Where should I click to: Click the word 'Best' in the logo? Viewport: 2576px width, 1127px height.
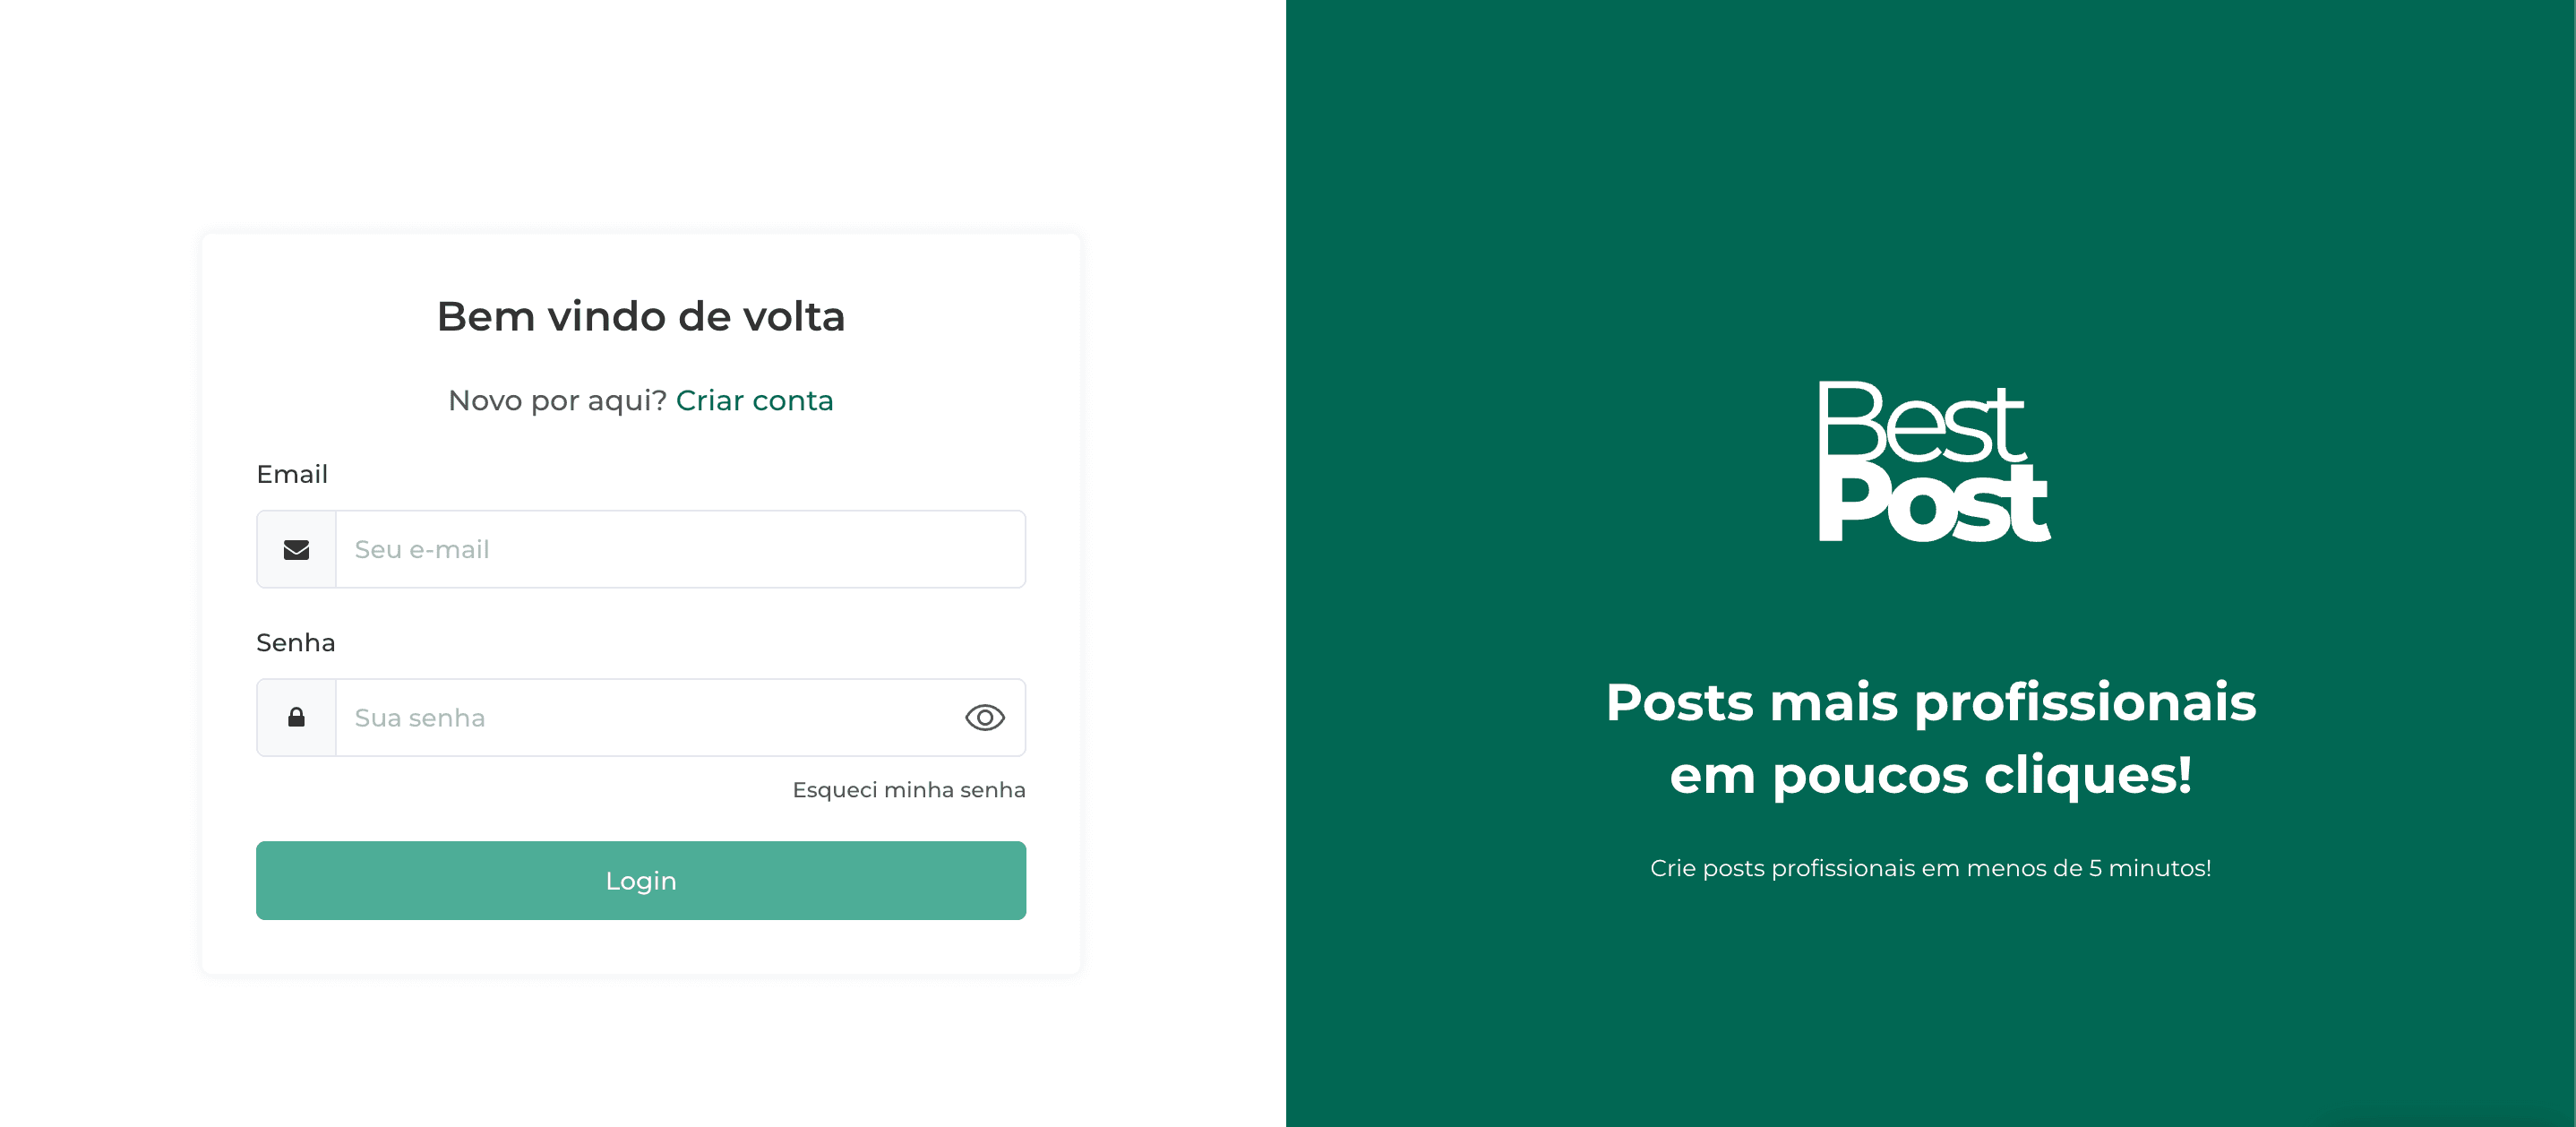tap(1920, 422)
